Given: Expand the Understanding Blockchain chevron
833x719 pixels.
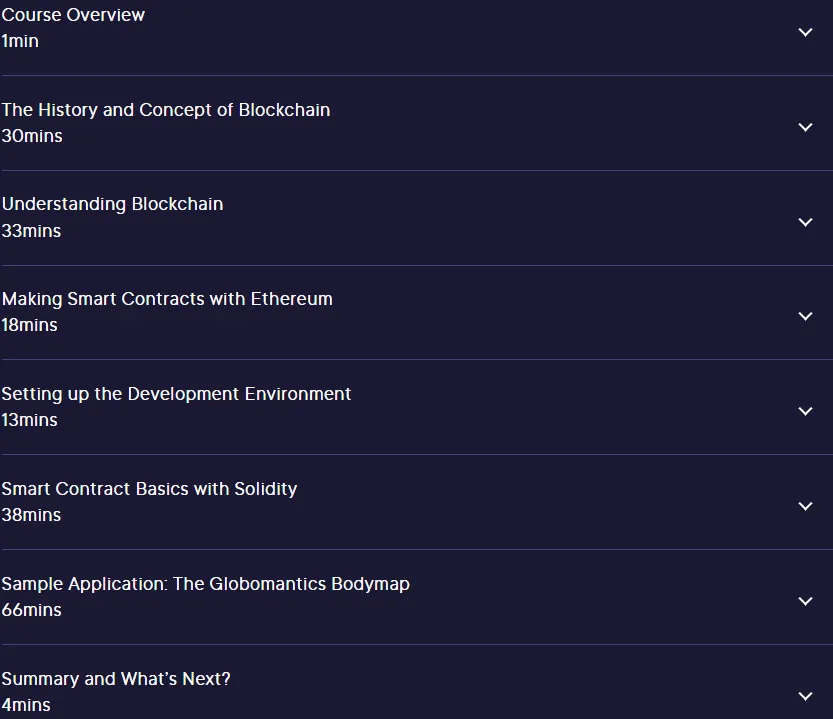Looking at the screenshot, I should [805, 222].
